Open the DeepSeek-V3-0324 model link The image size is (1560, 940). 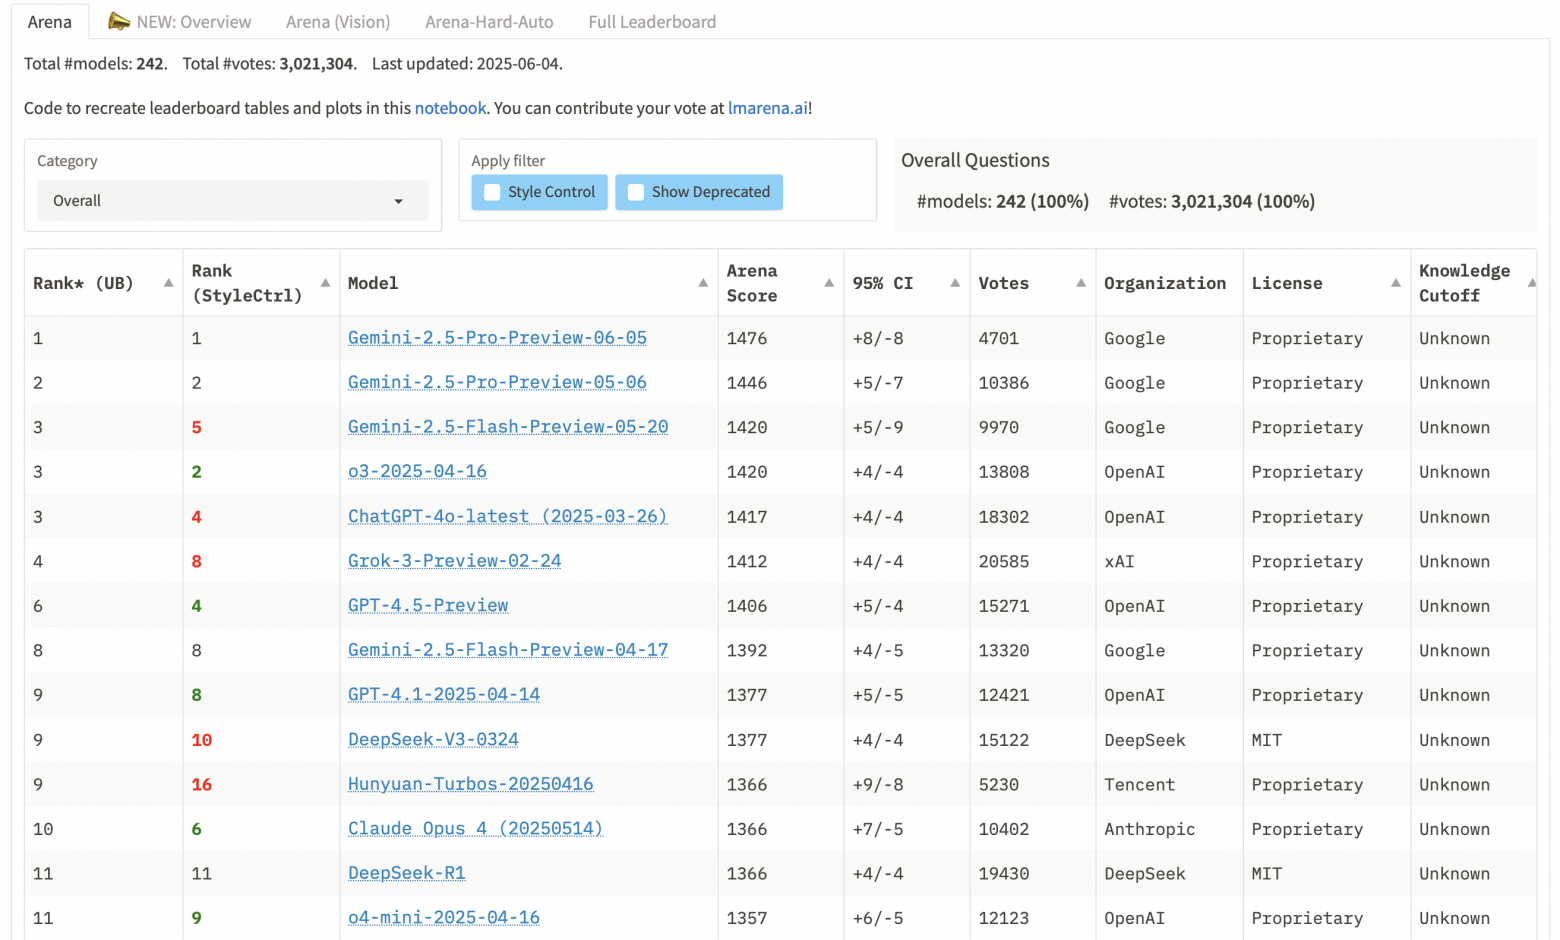433,739
